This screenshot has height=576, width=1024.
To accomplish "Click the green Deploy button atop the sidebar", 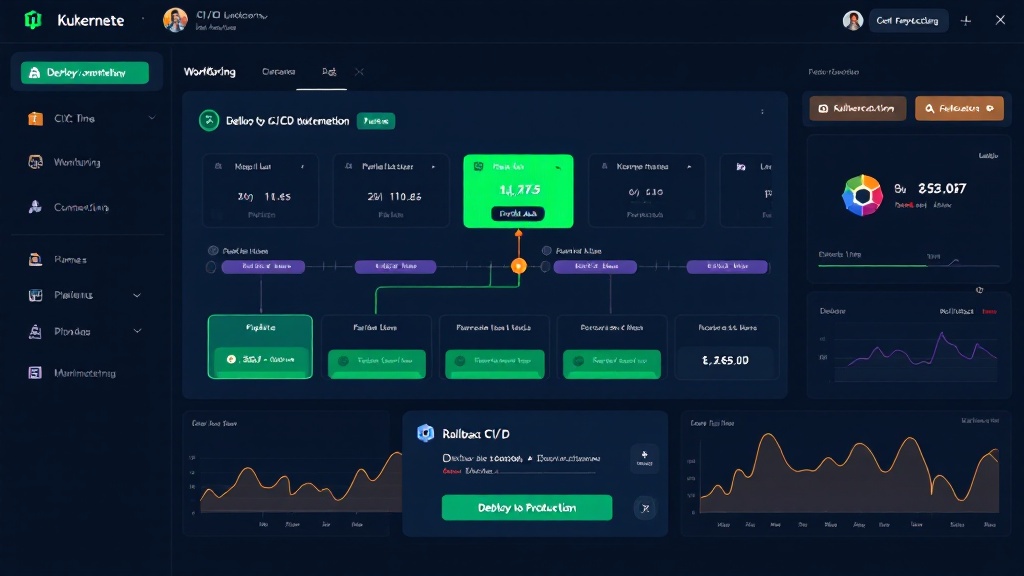I will [85, 72].
